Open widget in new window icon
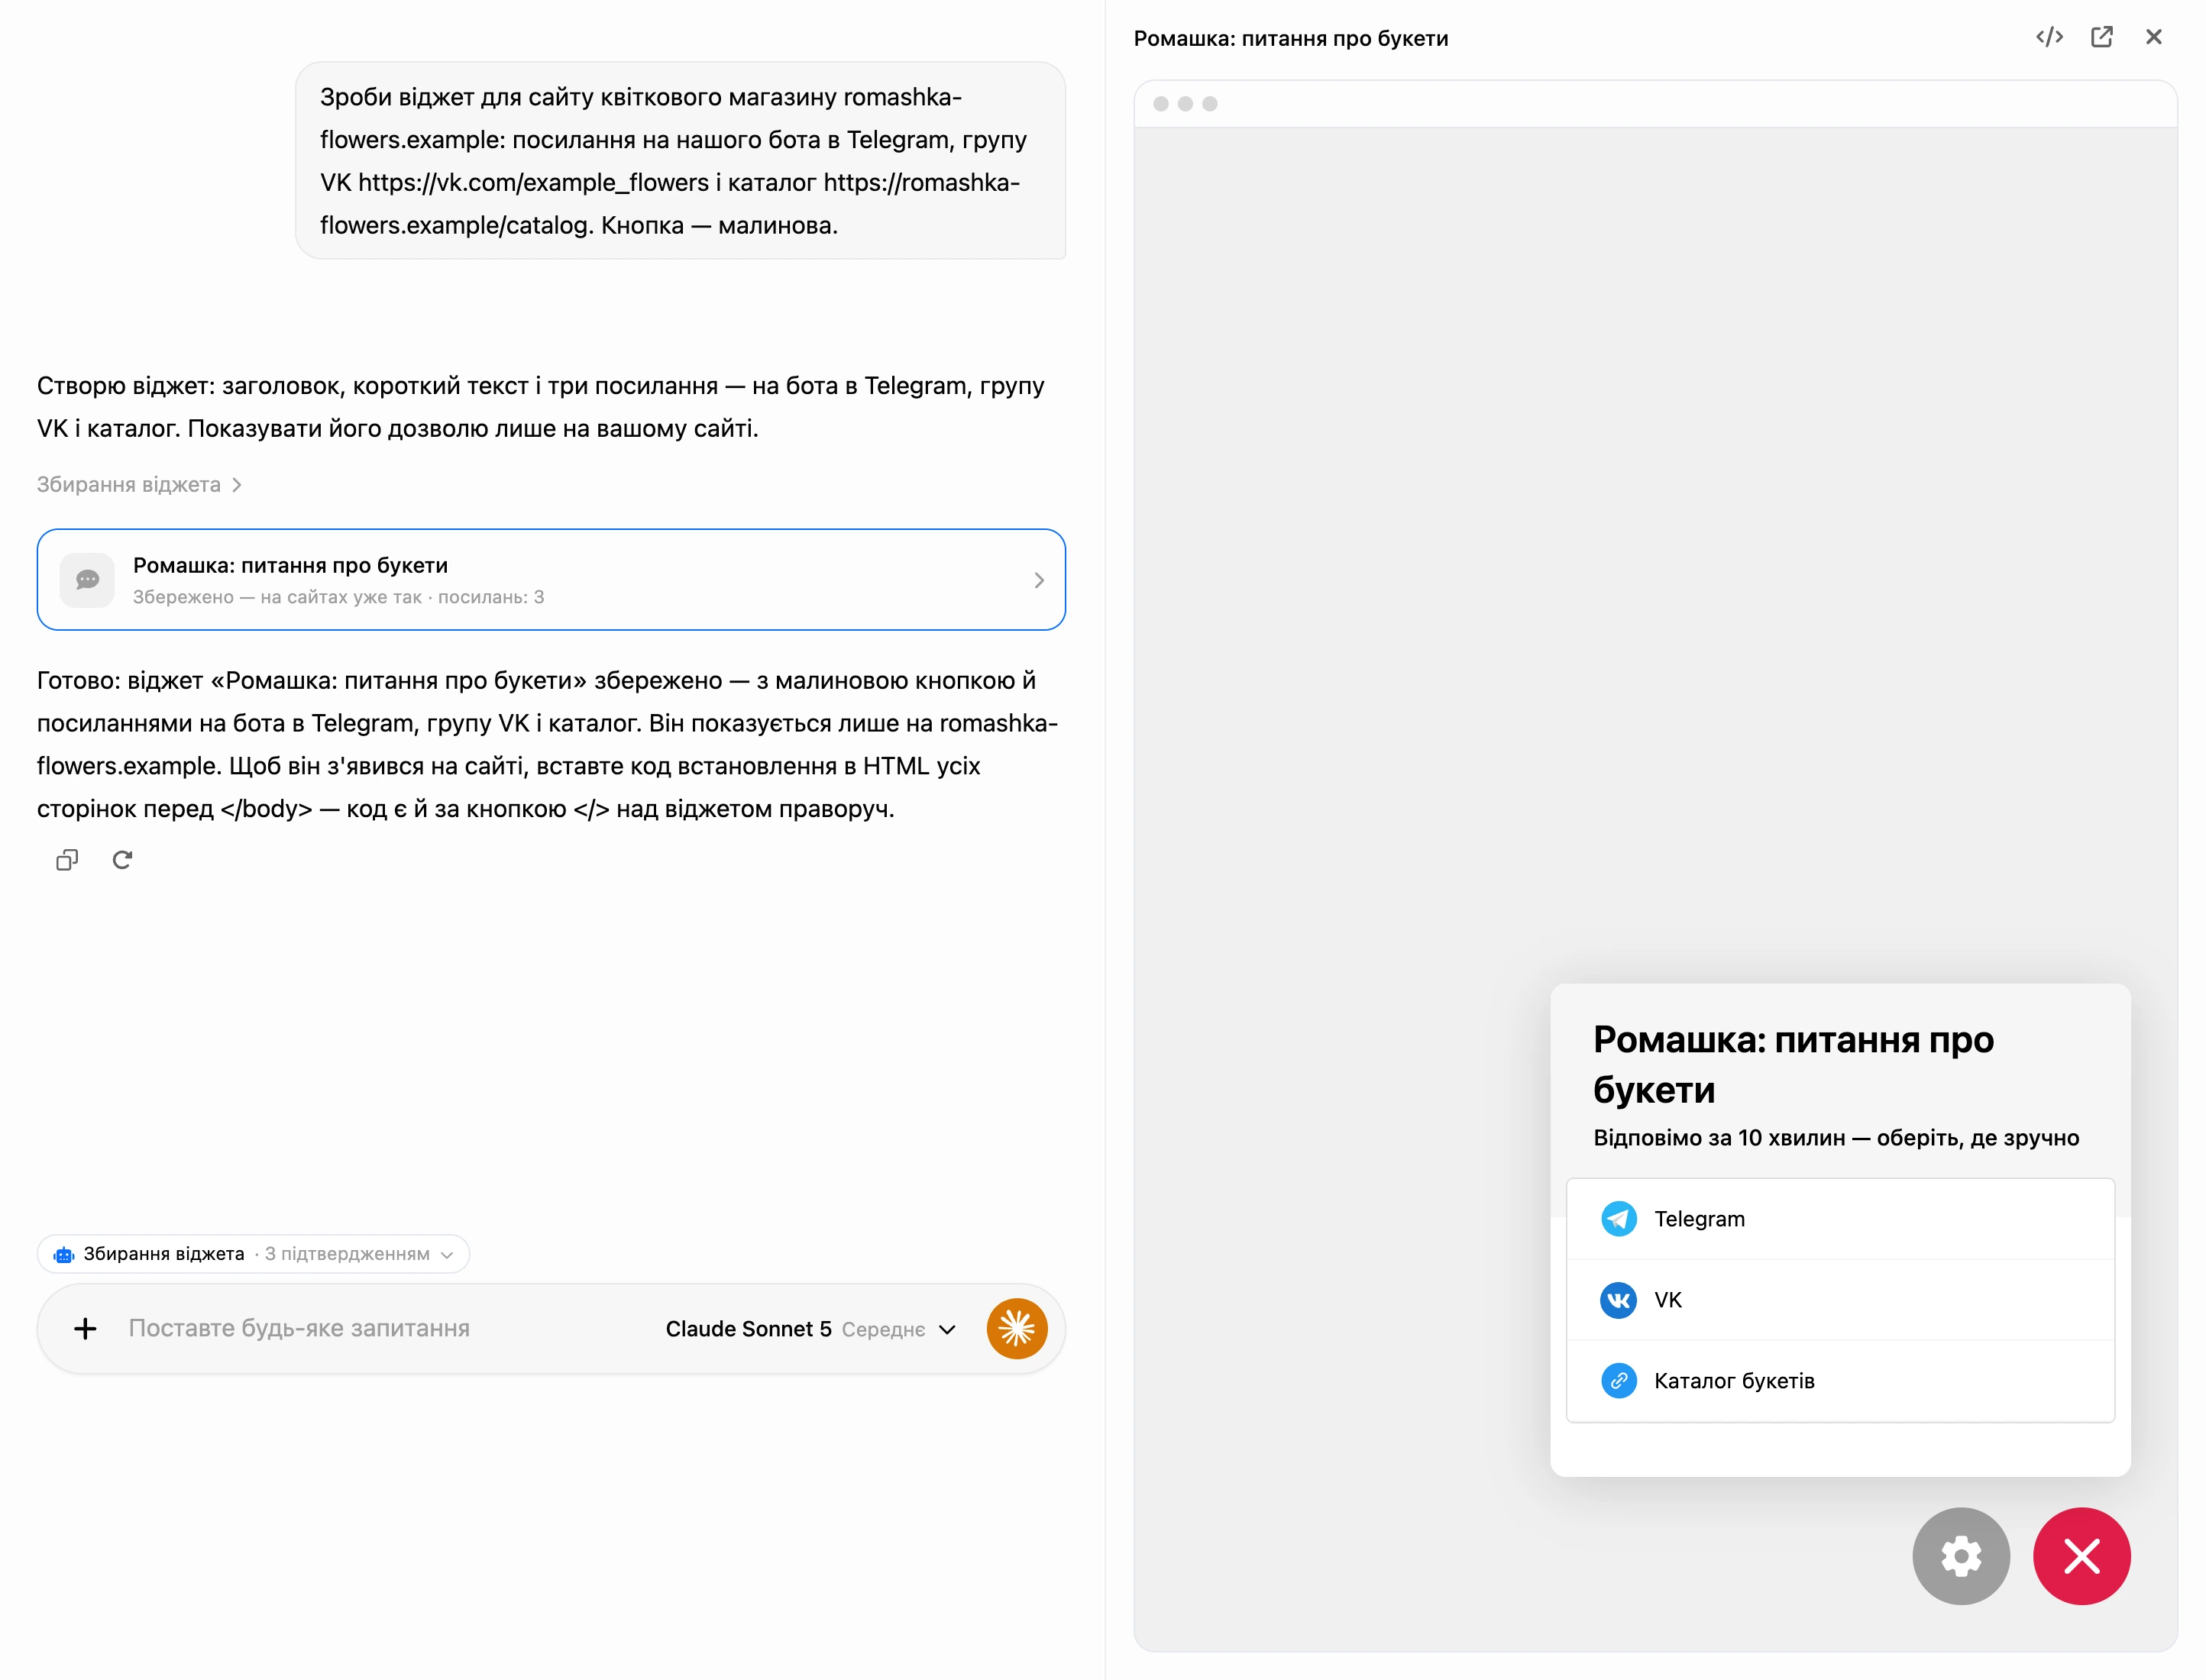 point(2101,37)
